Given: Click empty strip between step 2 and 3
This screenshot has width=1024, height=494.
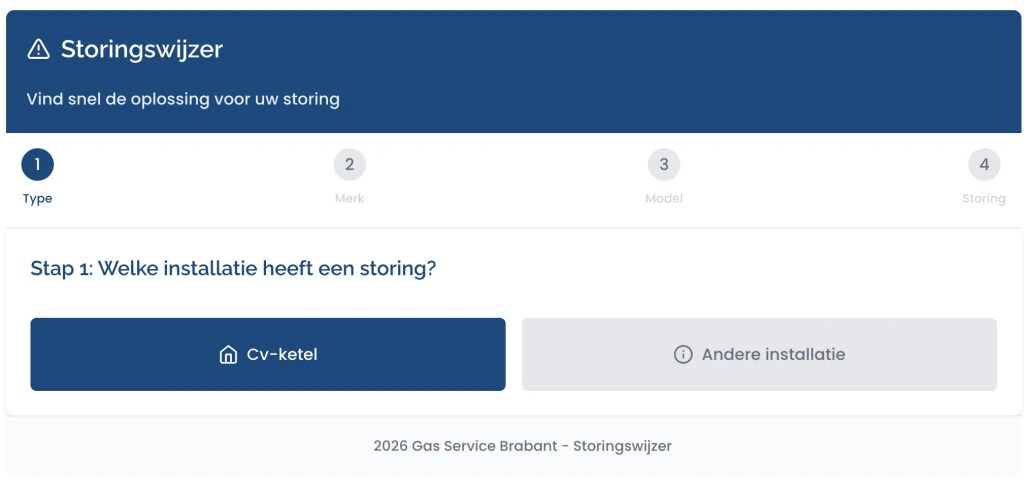Looking at the screenshot, I should point(506,178).
